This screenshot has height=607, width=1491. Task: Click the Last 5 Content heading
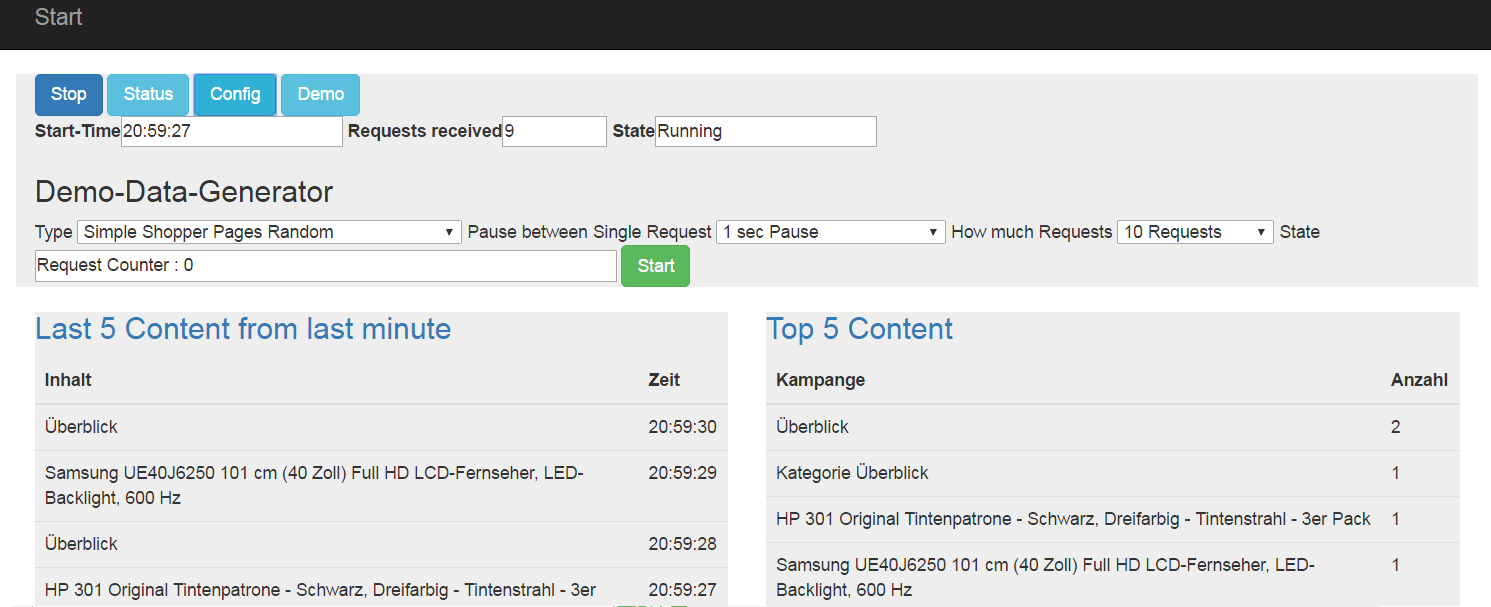[242, 328]
